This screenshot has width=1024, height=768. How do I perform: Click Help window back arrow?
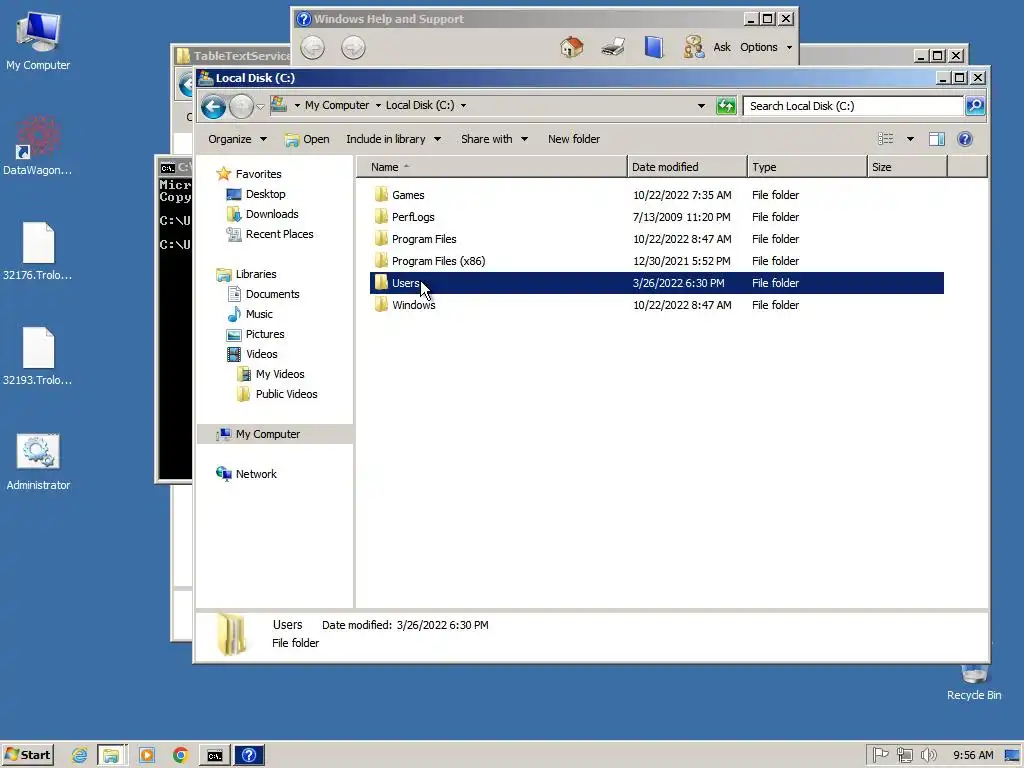point(312,48)
